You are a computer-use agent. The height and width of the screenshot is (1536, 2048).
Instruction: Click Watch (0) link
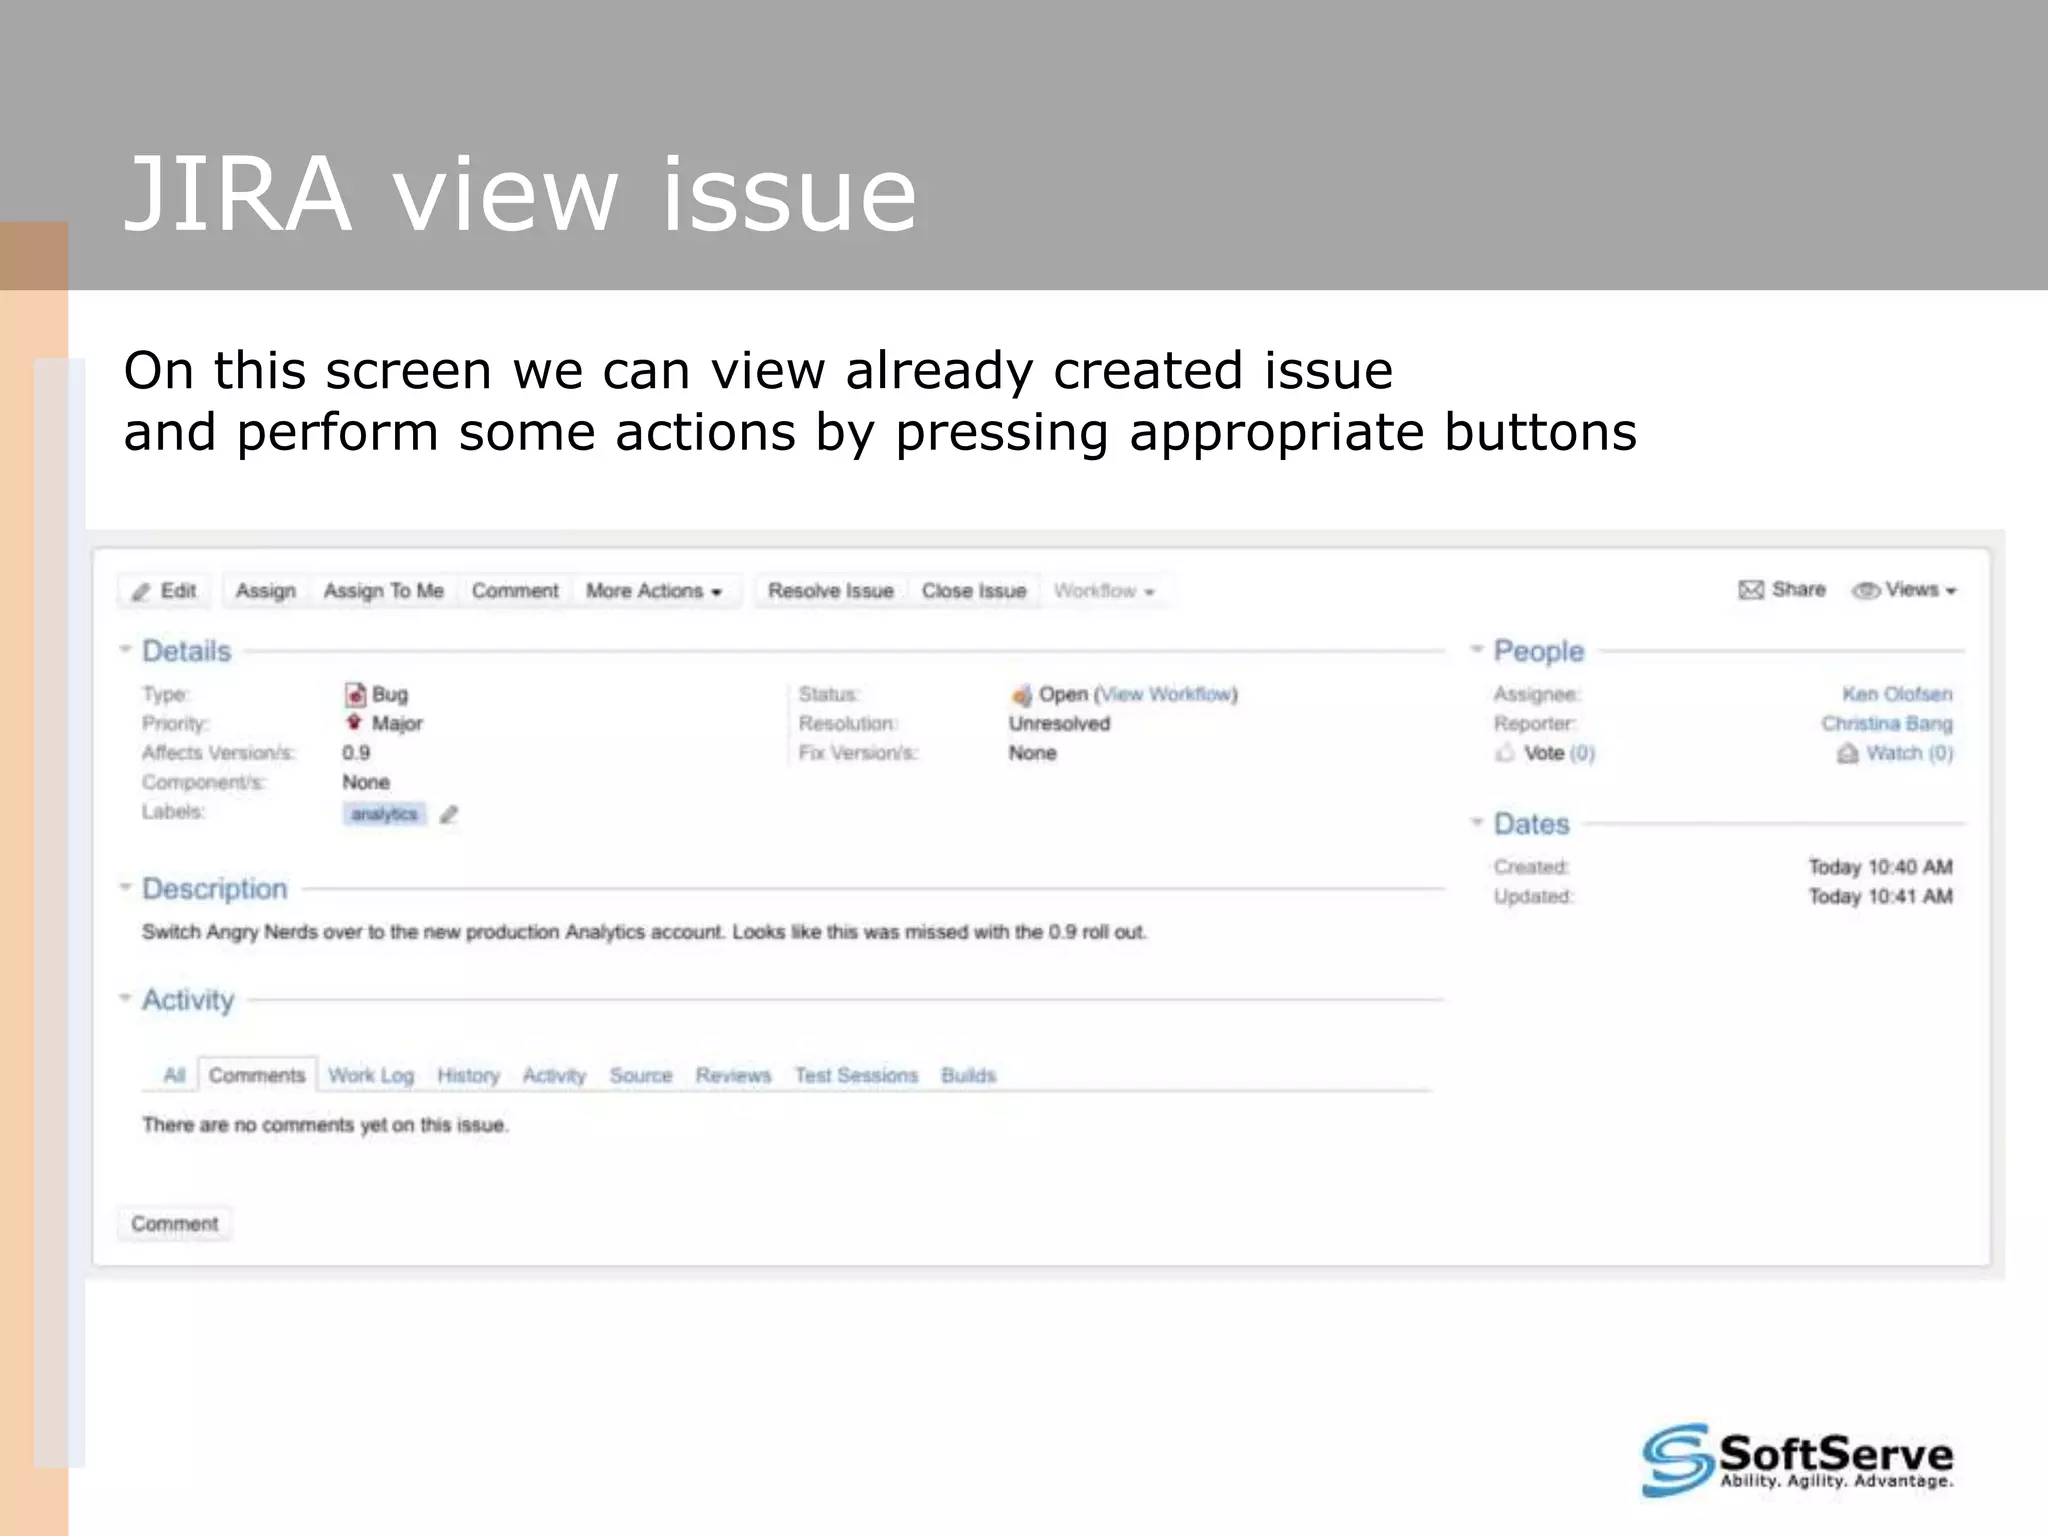[x=1909, y=753]
